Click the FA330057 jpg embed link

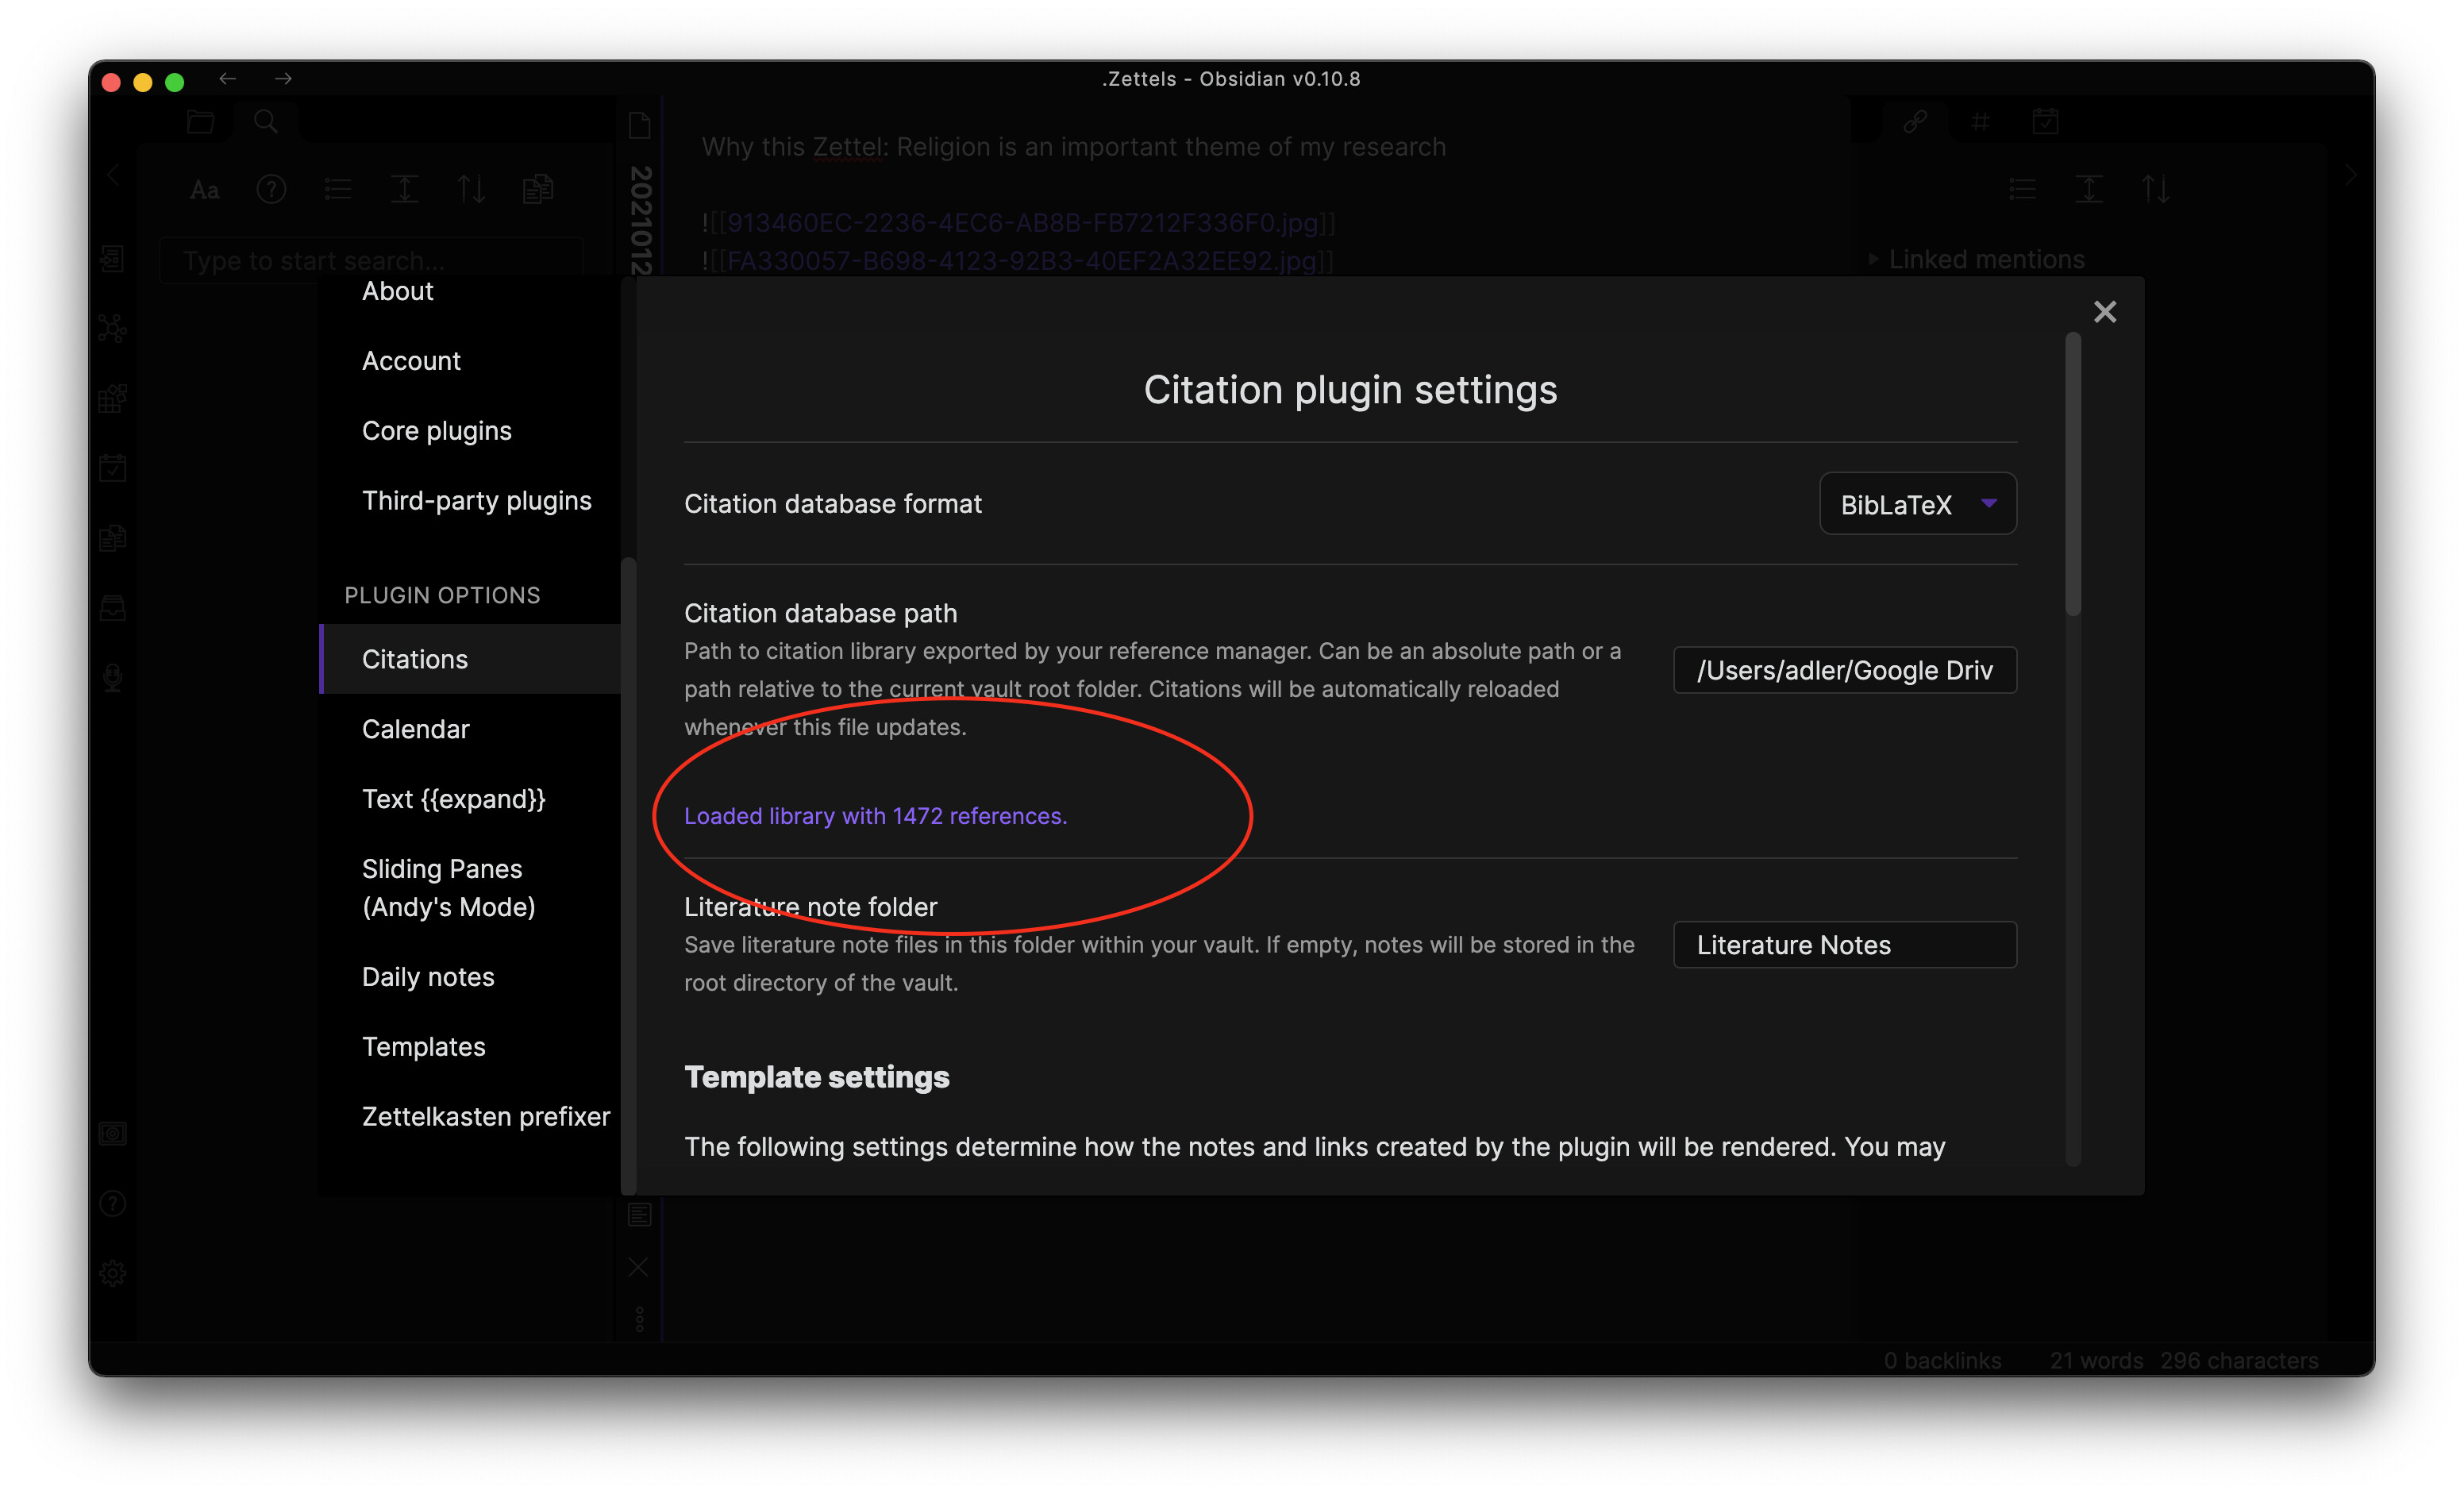(x=1019, y=261)
